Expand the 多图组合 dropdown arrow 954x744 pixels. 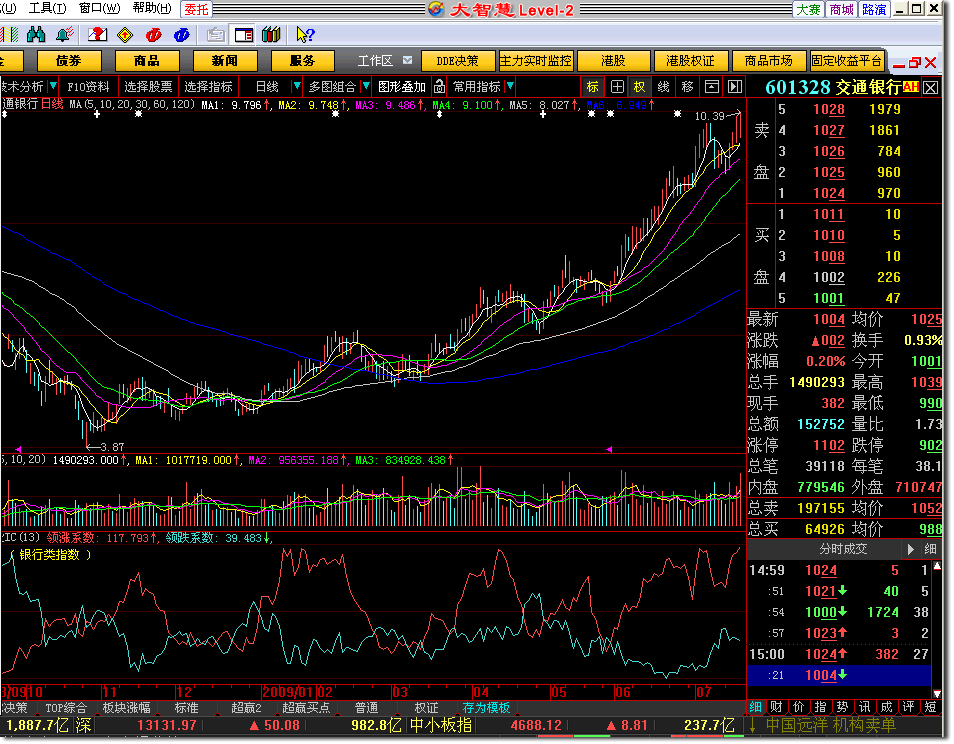click(x=366, y=86)
